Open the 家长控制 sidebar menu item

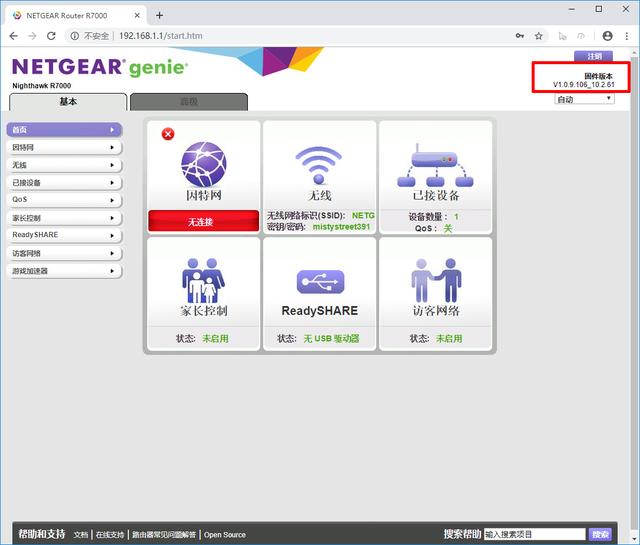point(64,218)
